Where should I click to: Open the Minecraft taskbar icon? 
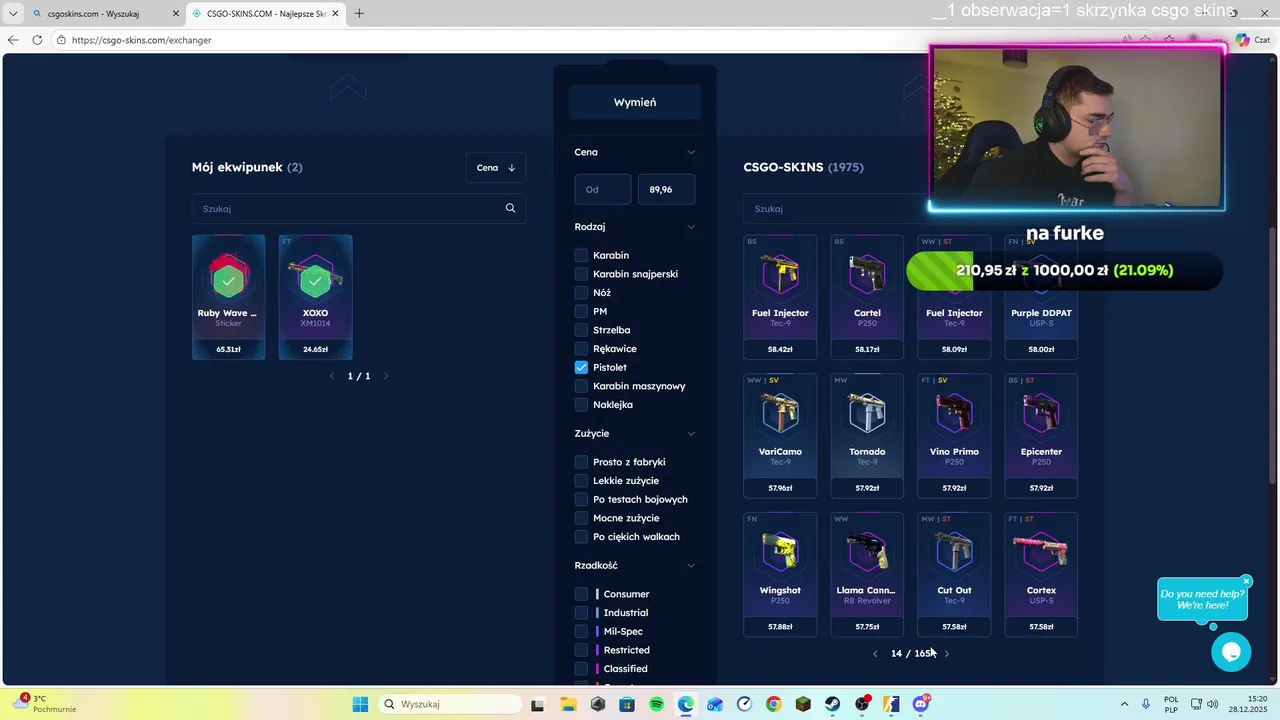[x=803, y=704]
